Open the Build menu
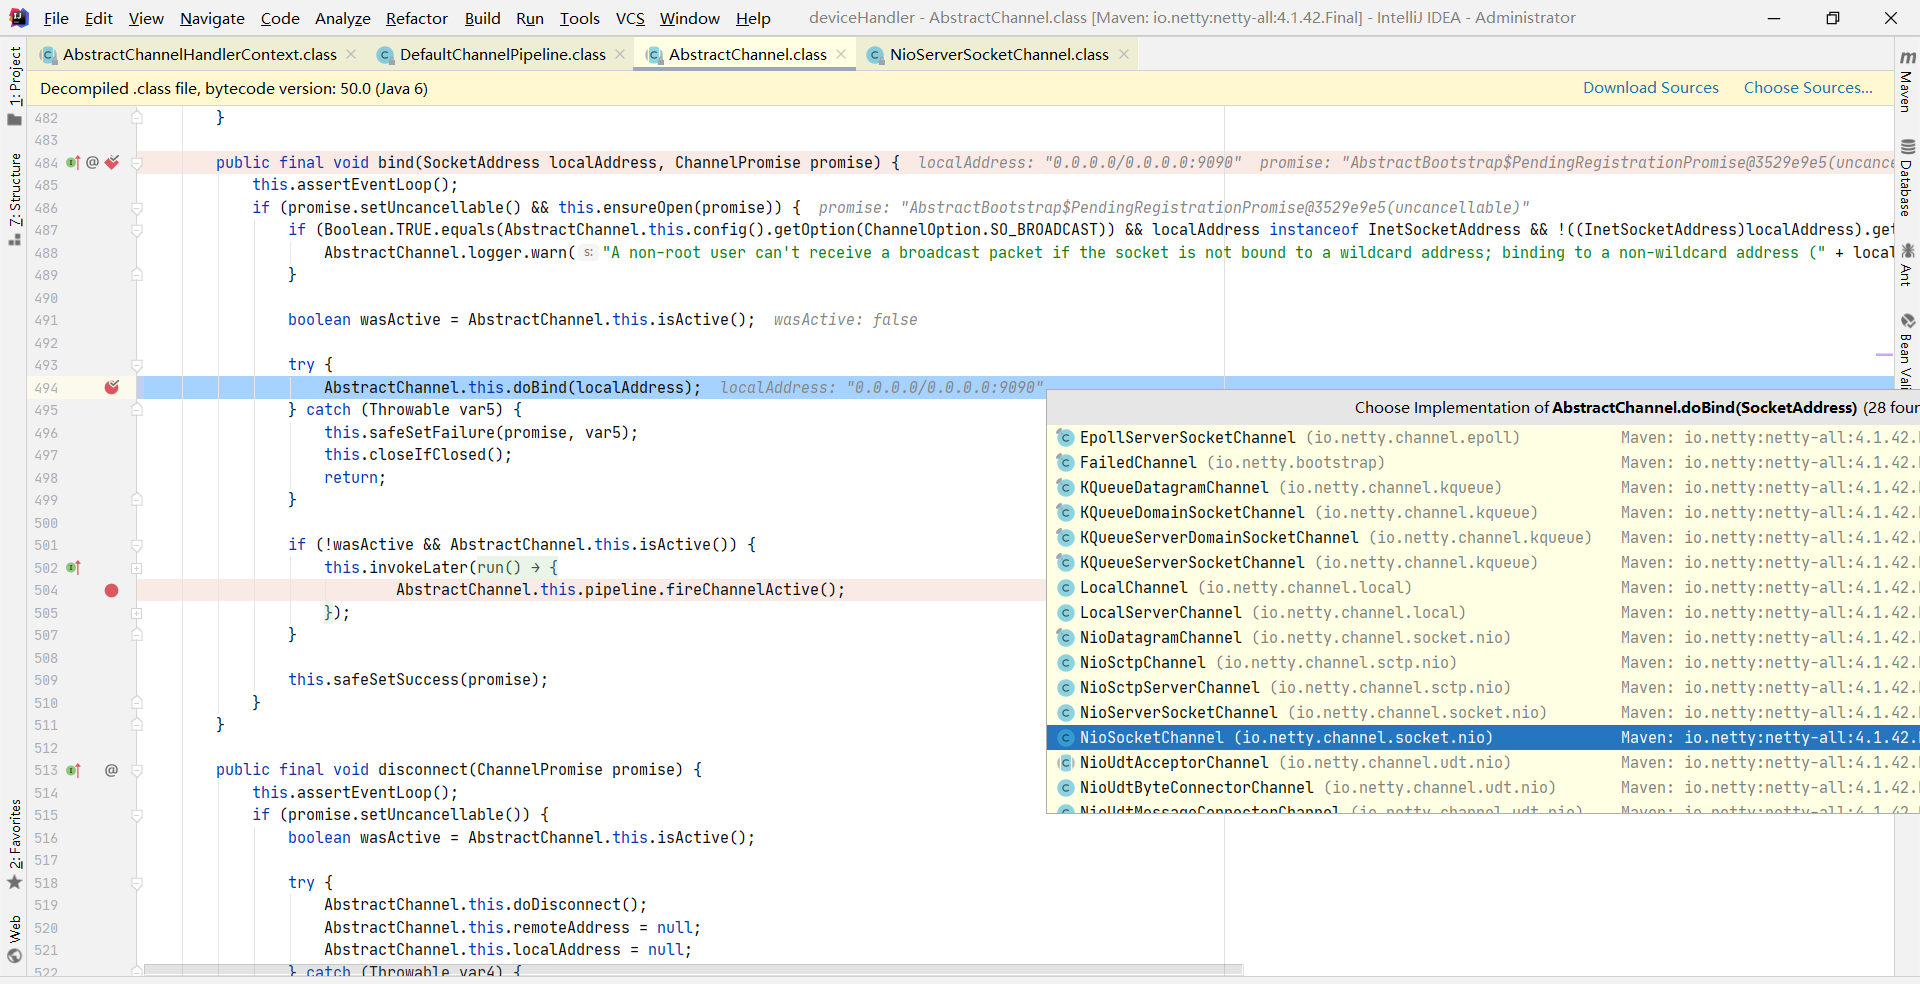Viewport: 1920px width, 984px height. point(482,18)
